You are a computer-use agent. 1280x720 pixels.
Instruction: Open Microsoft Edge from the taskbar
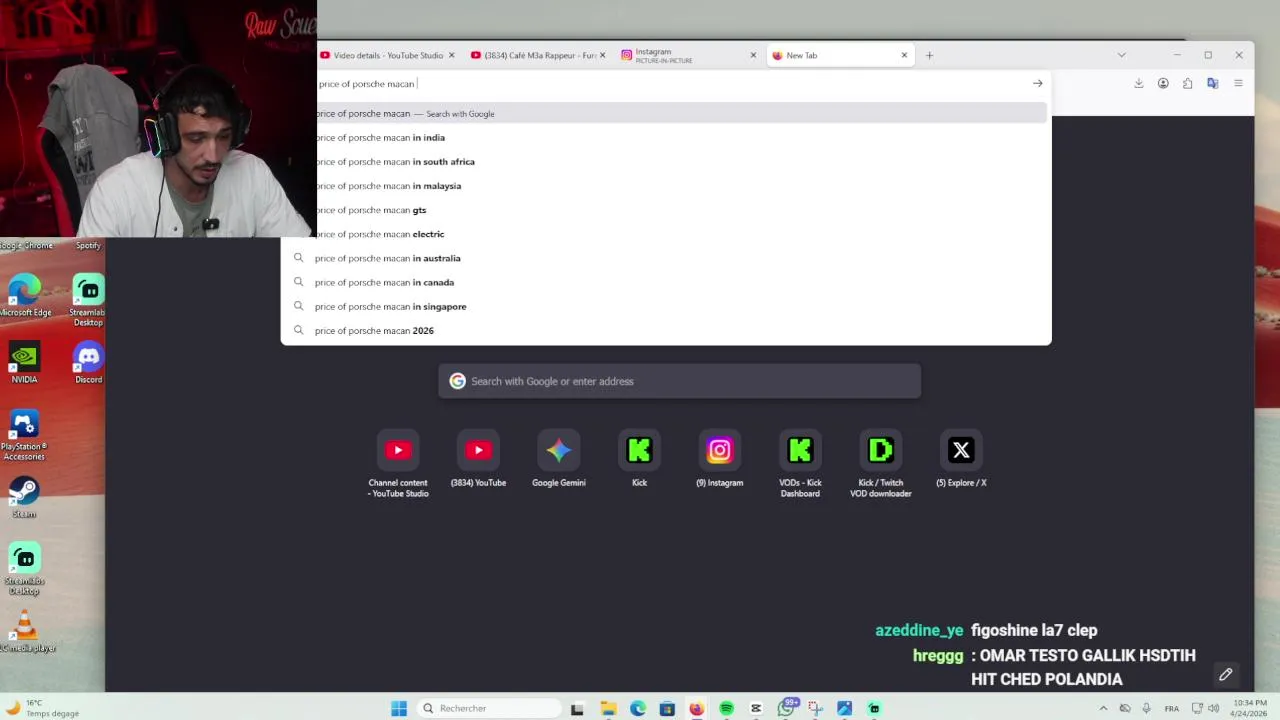coord(638,708)
